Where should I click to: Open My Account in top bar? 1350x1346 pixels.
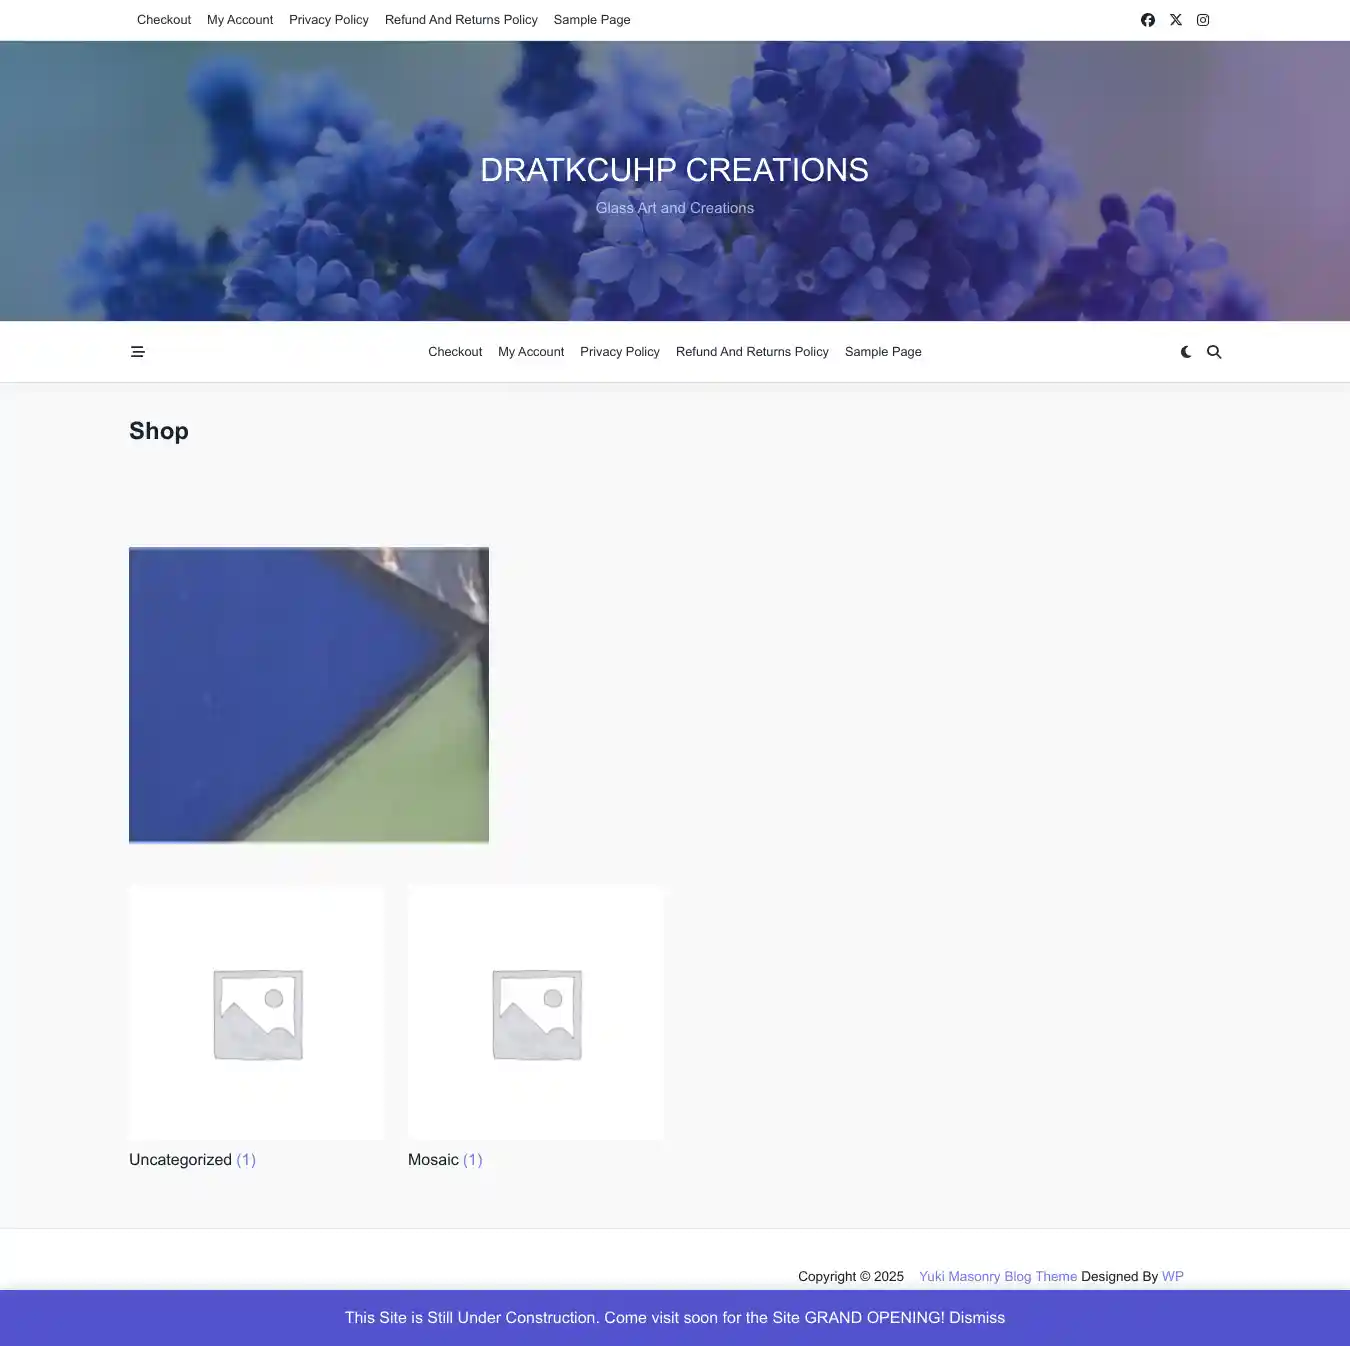pos(240,20)
